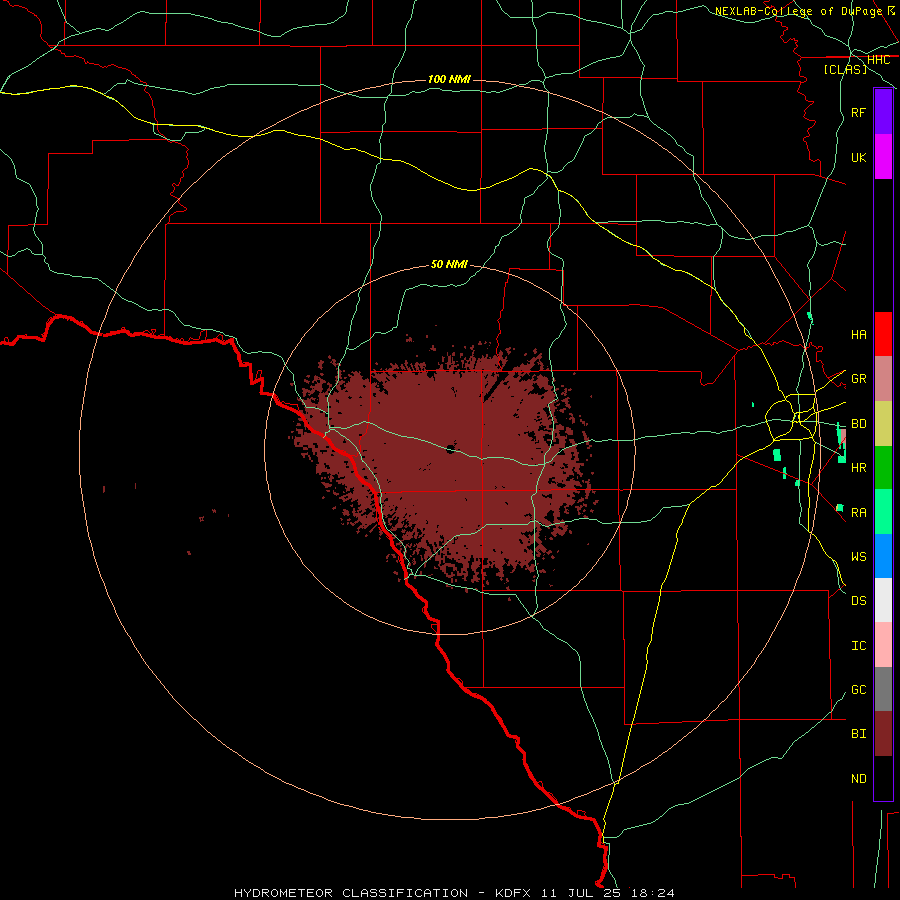
Task: Click the WS legend label
Action: pyautogui.click(x=858, y=556)
